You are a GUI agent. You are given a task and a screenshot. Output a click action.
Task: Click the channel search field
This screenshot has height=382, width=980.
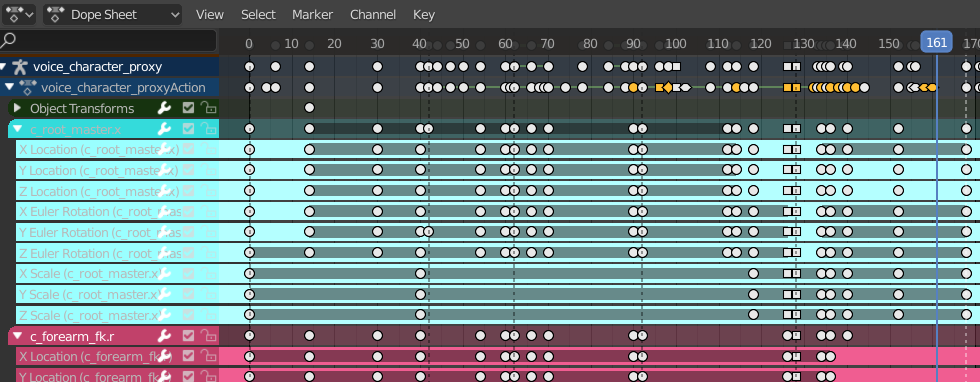point(109,41)
